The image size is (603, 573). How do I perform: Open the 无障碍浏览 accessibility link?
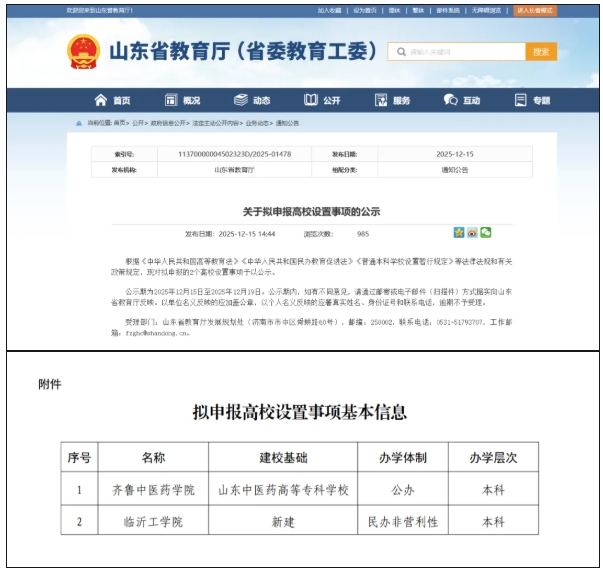tap(486, 10)
